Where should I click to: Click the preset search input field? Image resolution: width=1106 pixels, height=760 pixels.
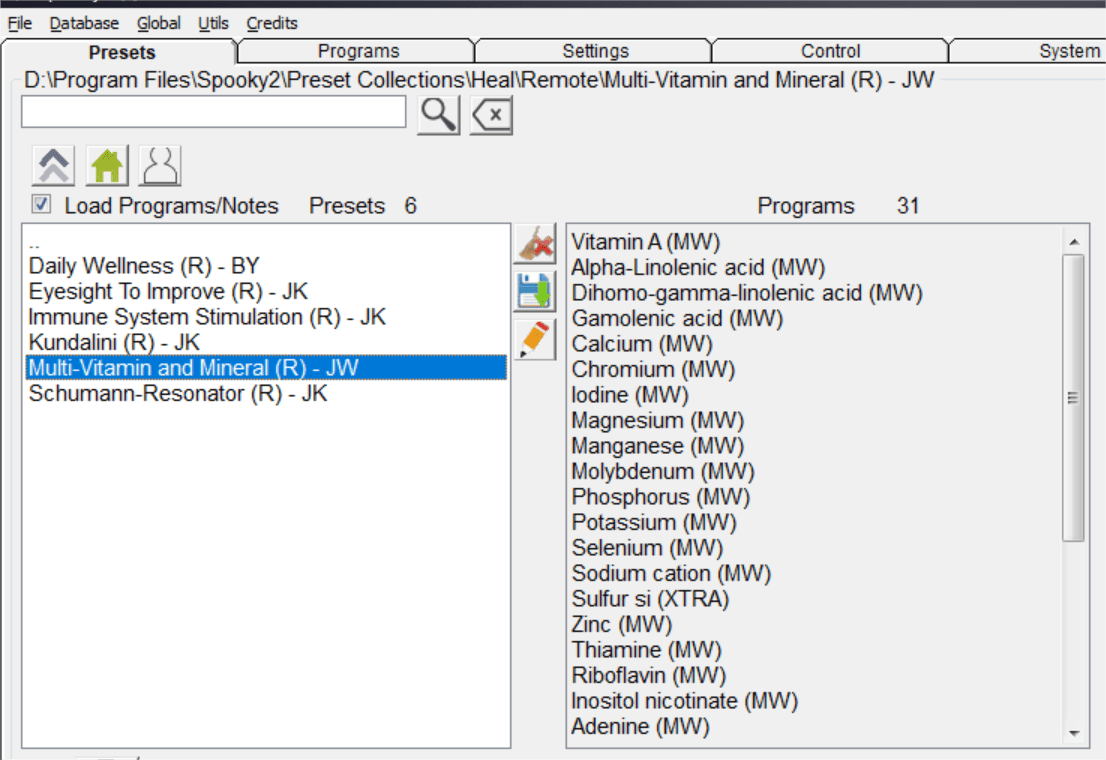(x=214, y=111)
